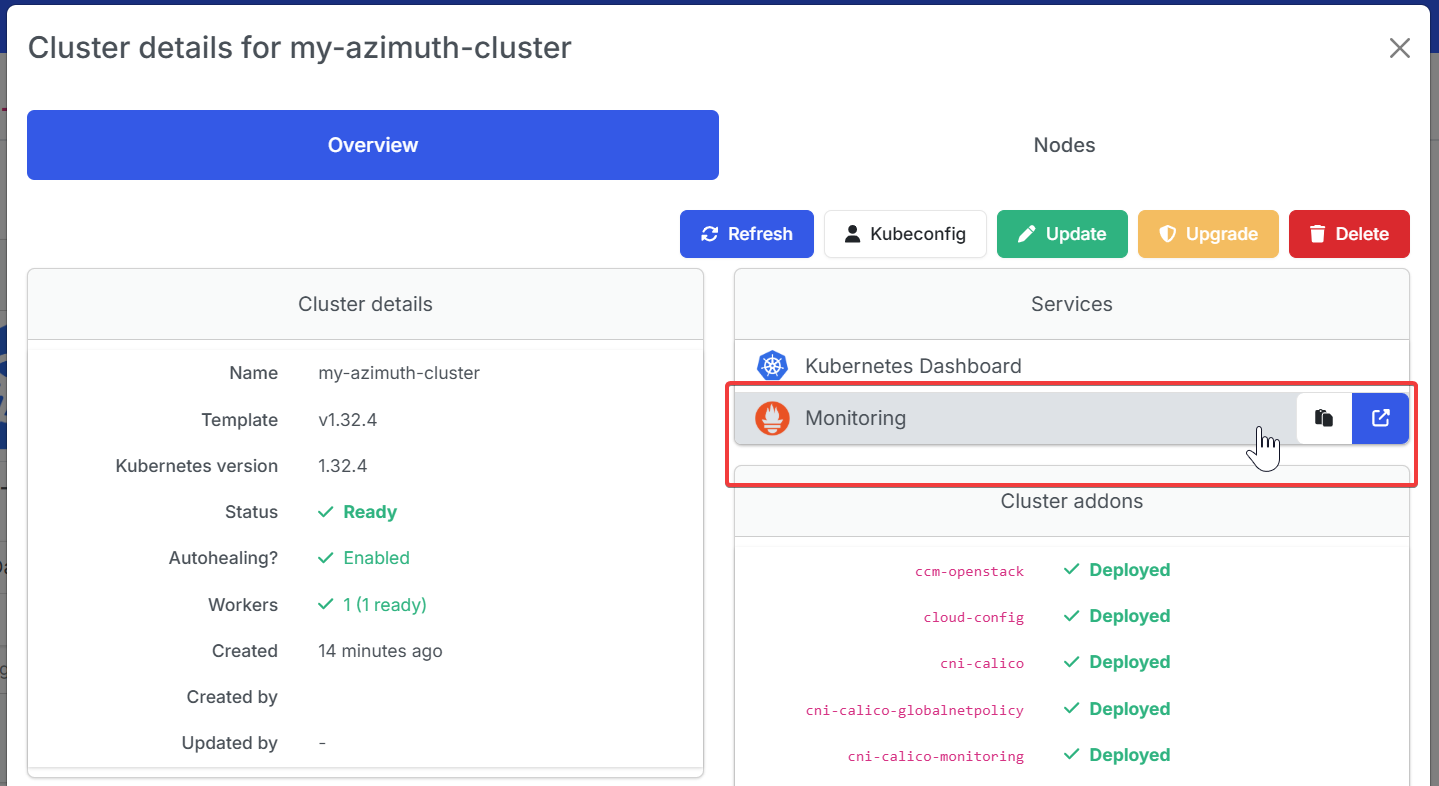Click the trash icon on the Delete button
The height and width of the screenshot is (786, 1439).
[1317, 234]
